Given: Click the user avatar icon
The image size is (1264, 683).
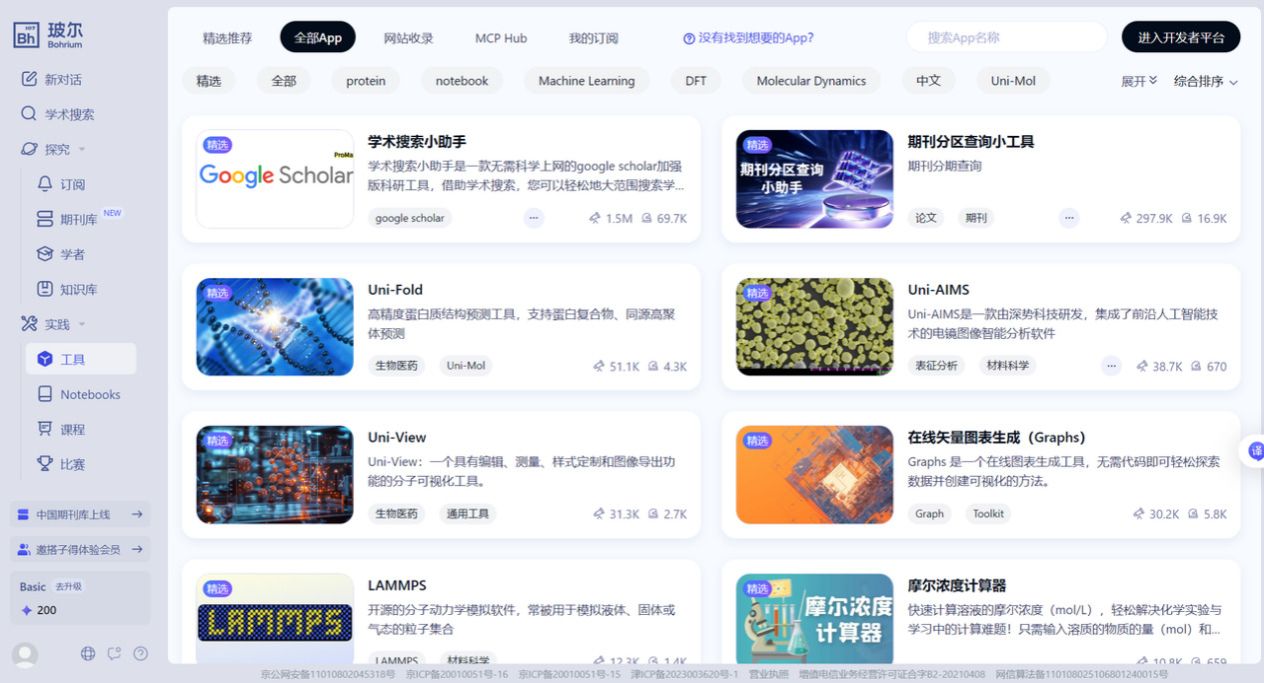Looking at the screenshot, I should point(25,655).
